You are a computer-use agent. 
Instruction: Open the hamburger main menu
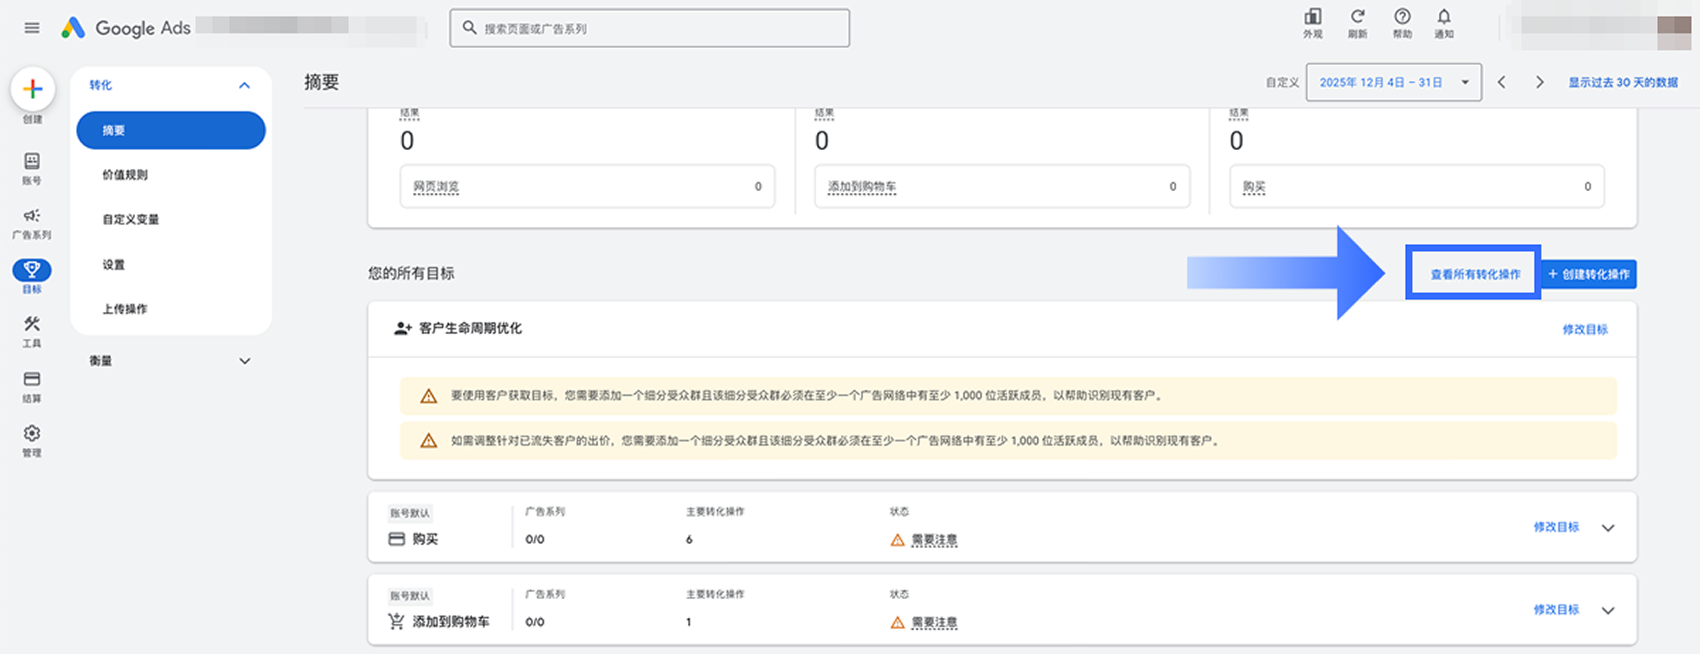point(32,28)
